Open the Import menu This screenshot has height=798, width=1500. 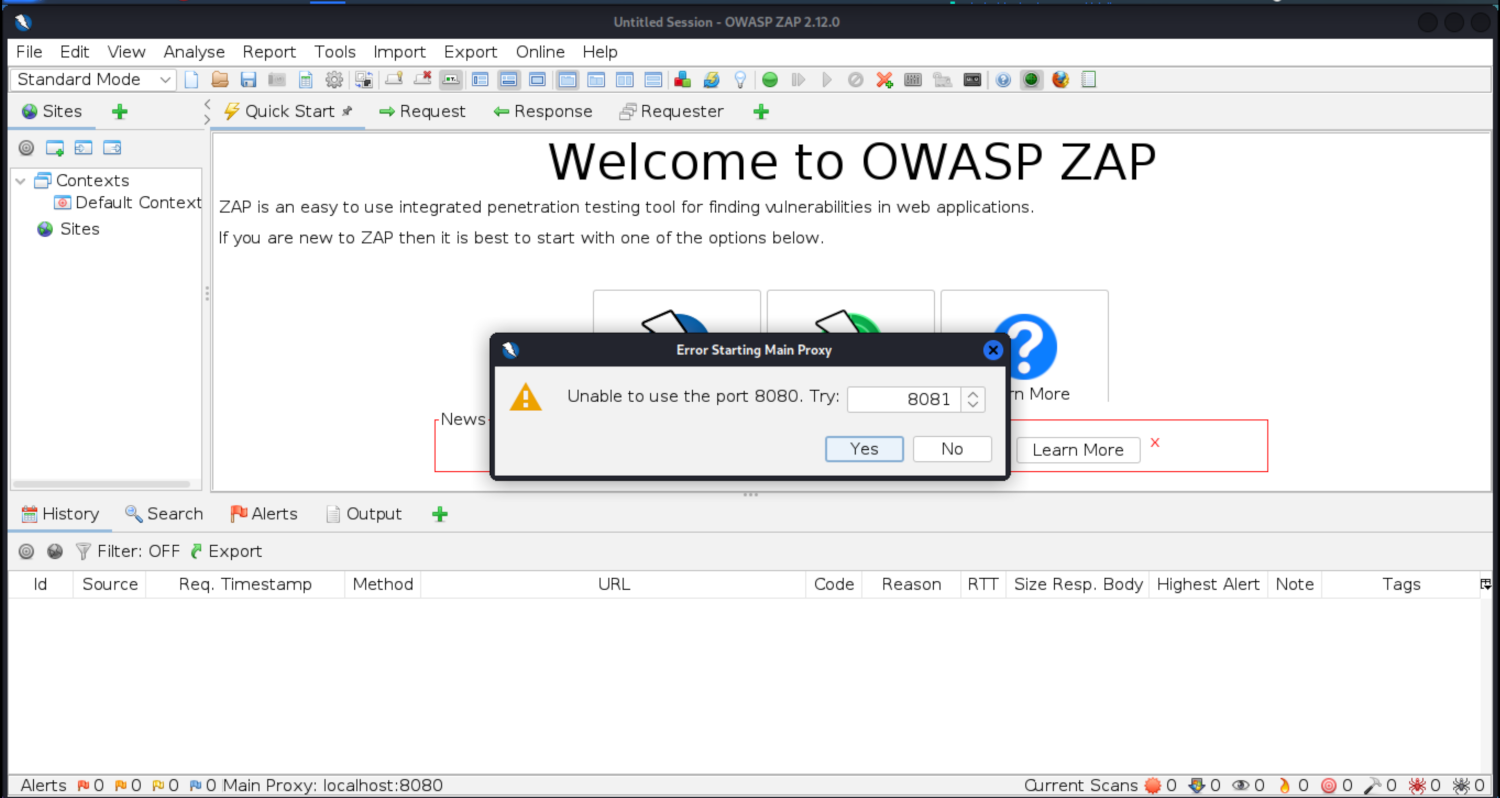click(399, 52)
